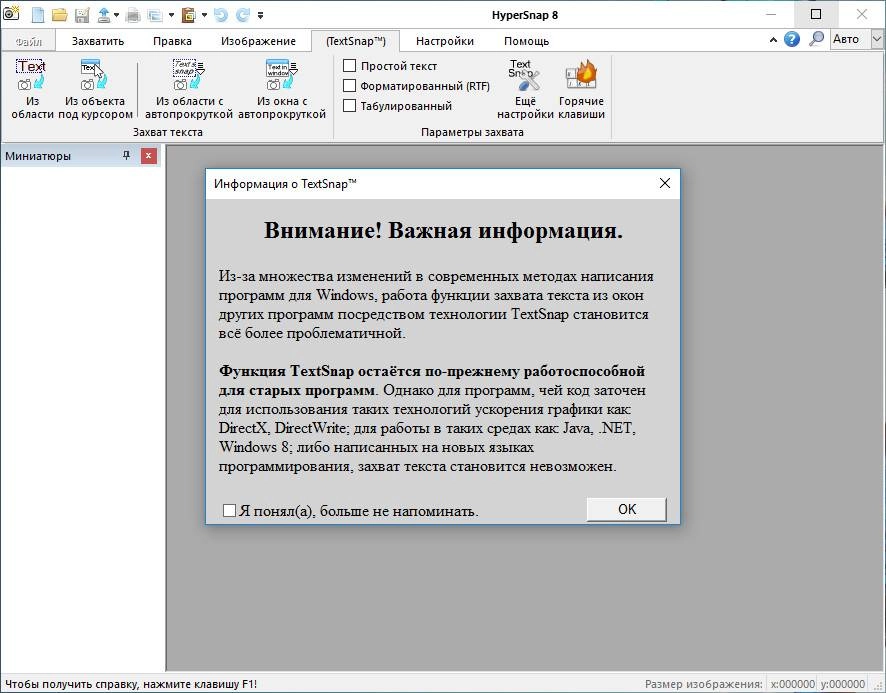
Task: Capture text Из области
Action: click(x=32, y=89)
